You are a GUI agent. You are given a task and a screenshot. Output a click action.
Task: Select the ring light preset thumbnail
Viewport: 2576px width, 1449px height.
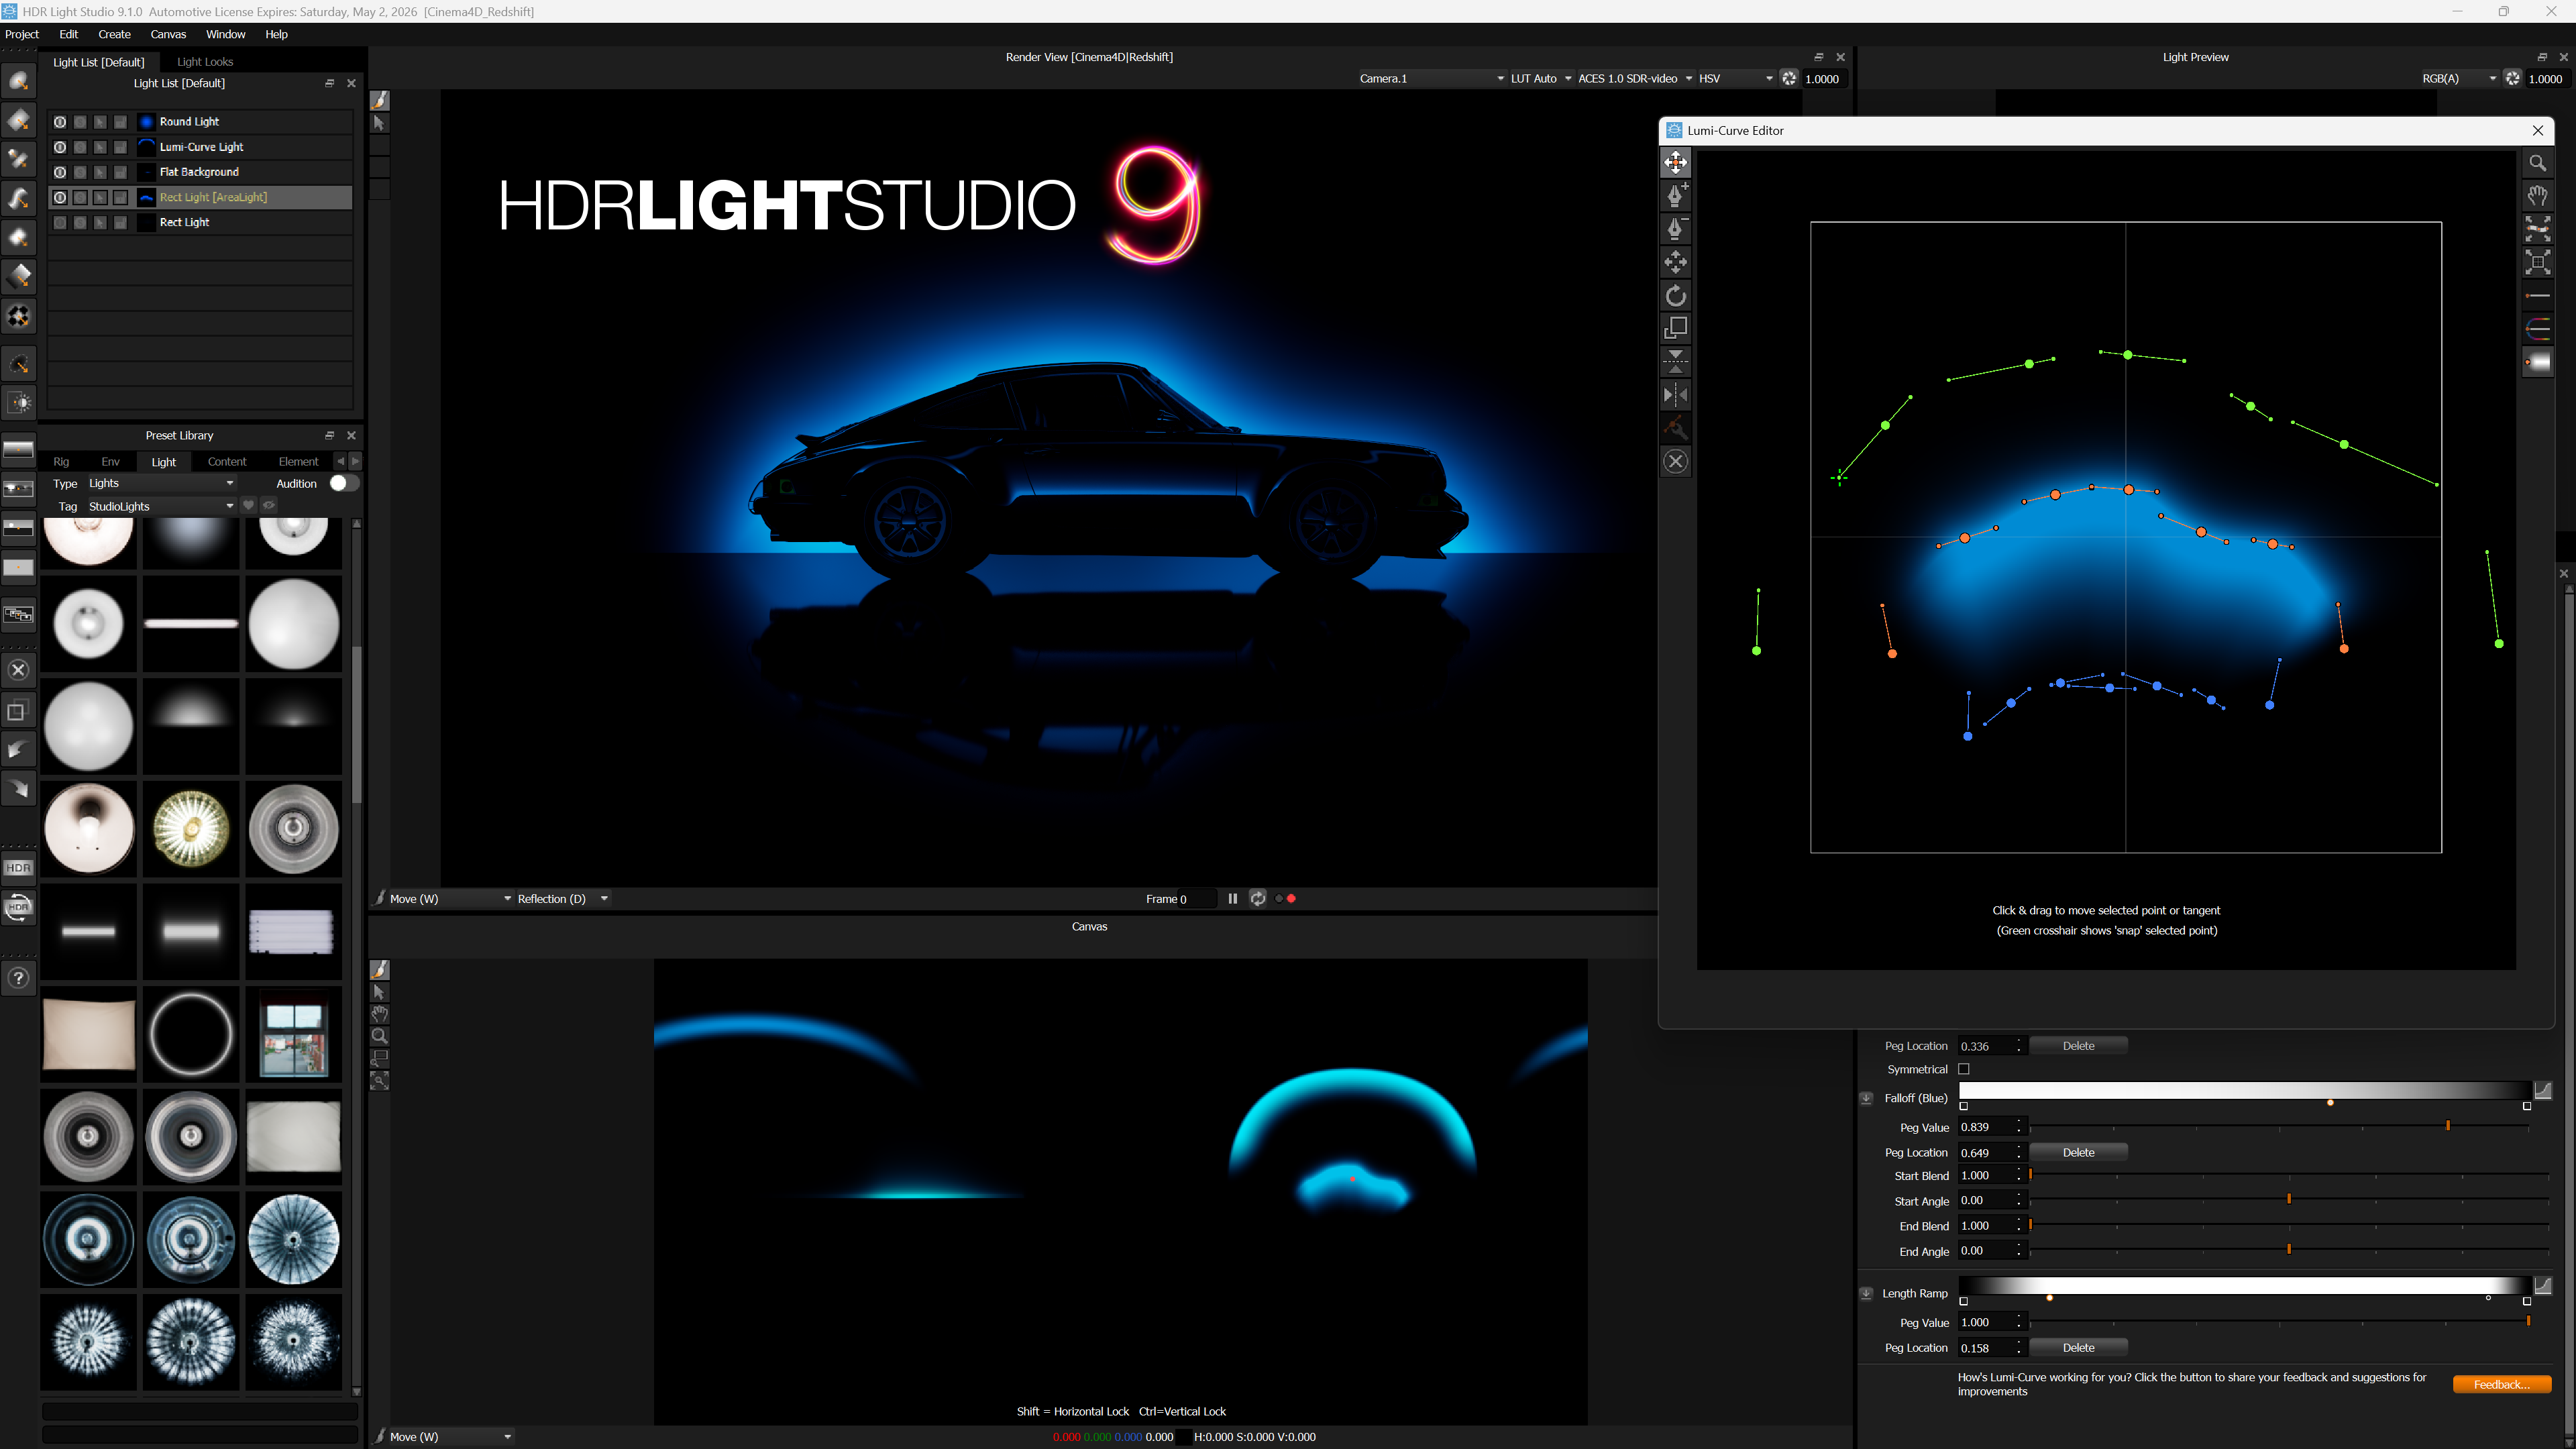point(190,1034)
